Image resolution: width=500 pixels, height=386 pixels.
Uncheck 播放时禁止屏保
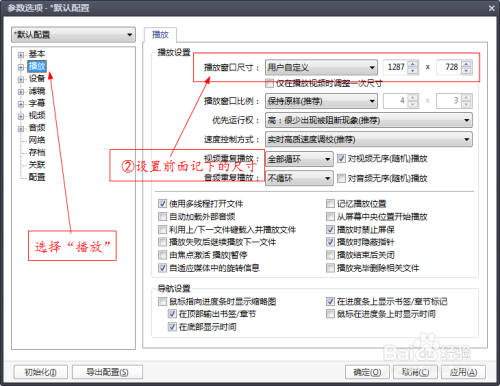[x=330, y=230]
